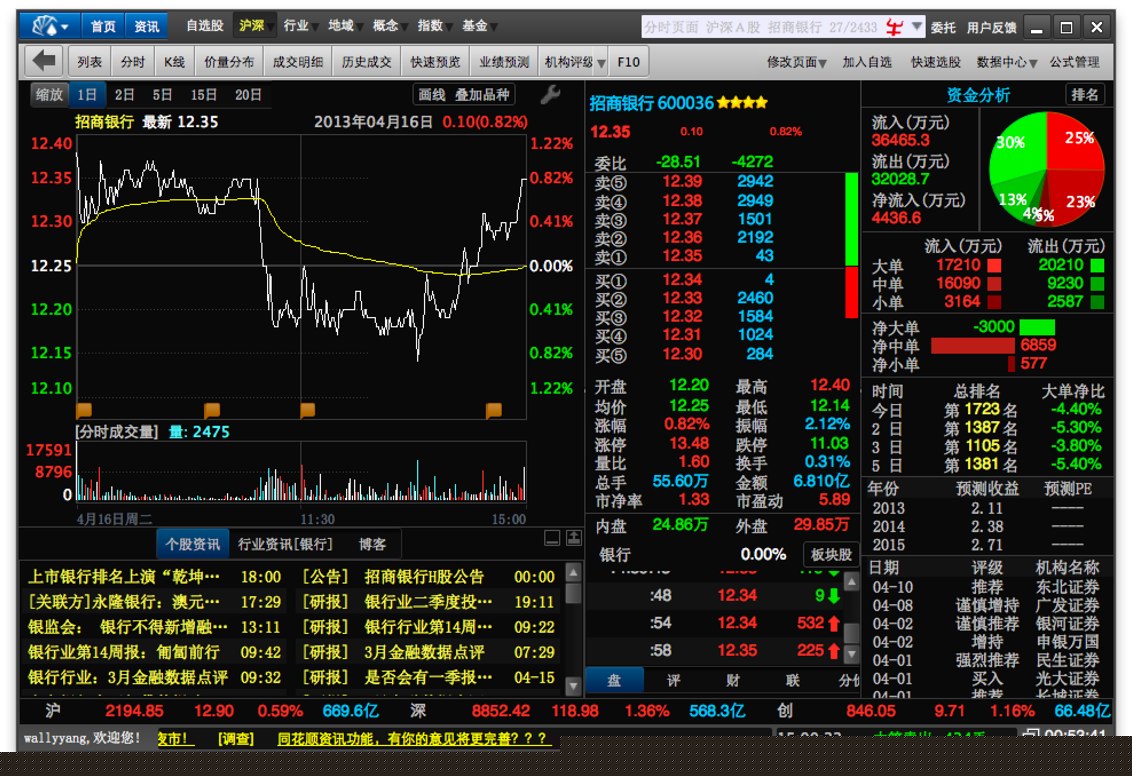The image size is (1132, 776).
Task: Open the wrench chart settings icon
Action: pyautogui.click(x=550, y=95)
